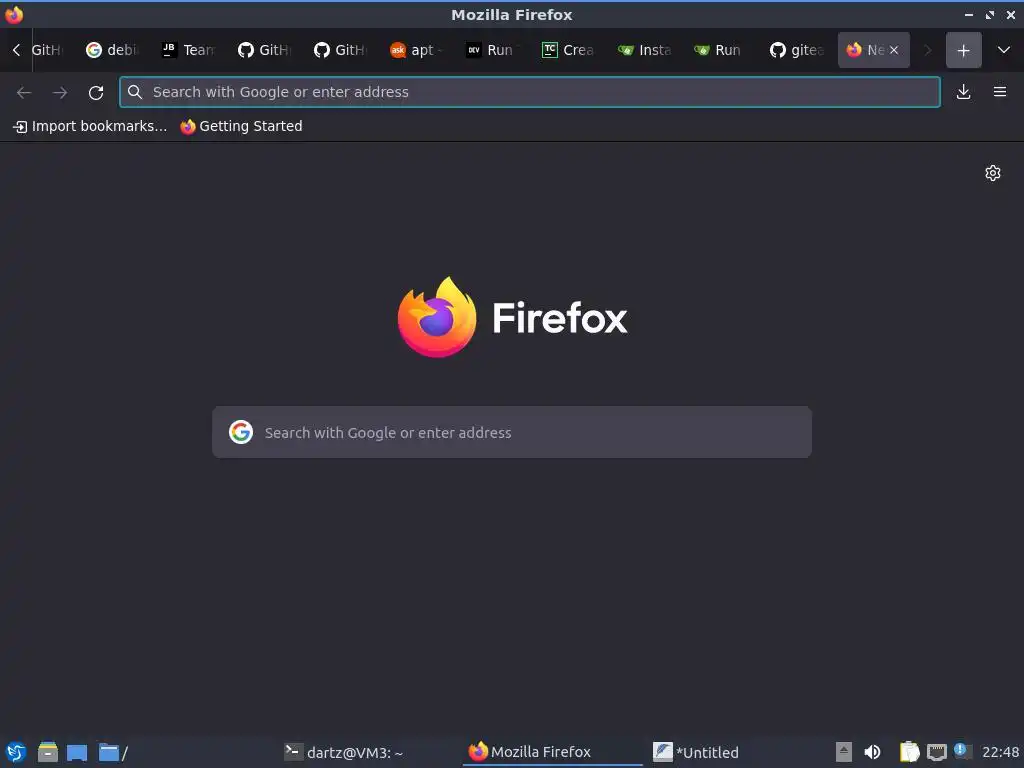
Task: Click the right tab-scroll arrow
Action: [x=927, y=50]
